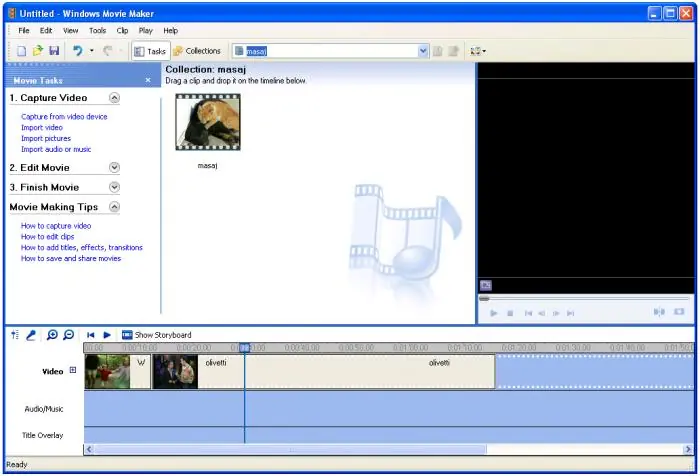Step to next frame in monitor
700x476 pixels.
[x=556, y=313]
